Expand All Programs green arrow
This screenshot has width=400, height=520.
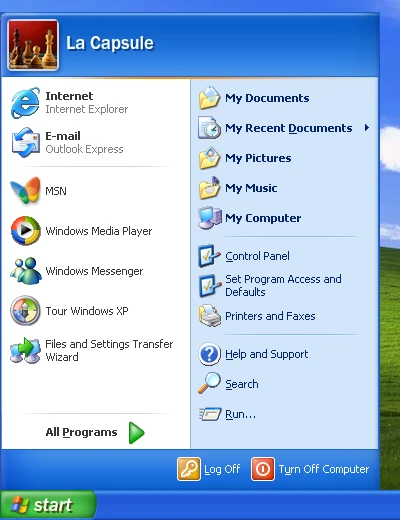pos(137,433)
